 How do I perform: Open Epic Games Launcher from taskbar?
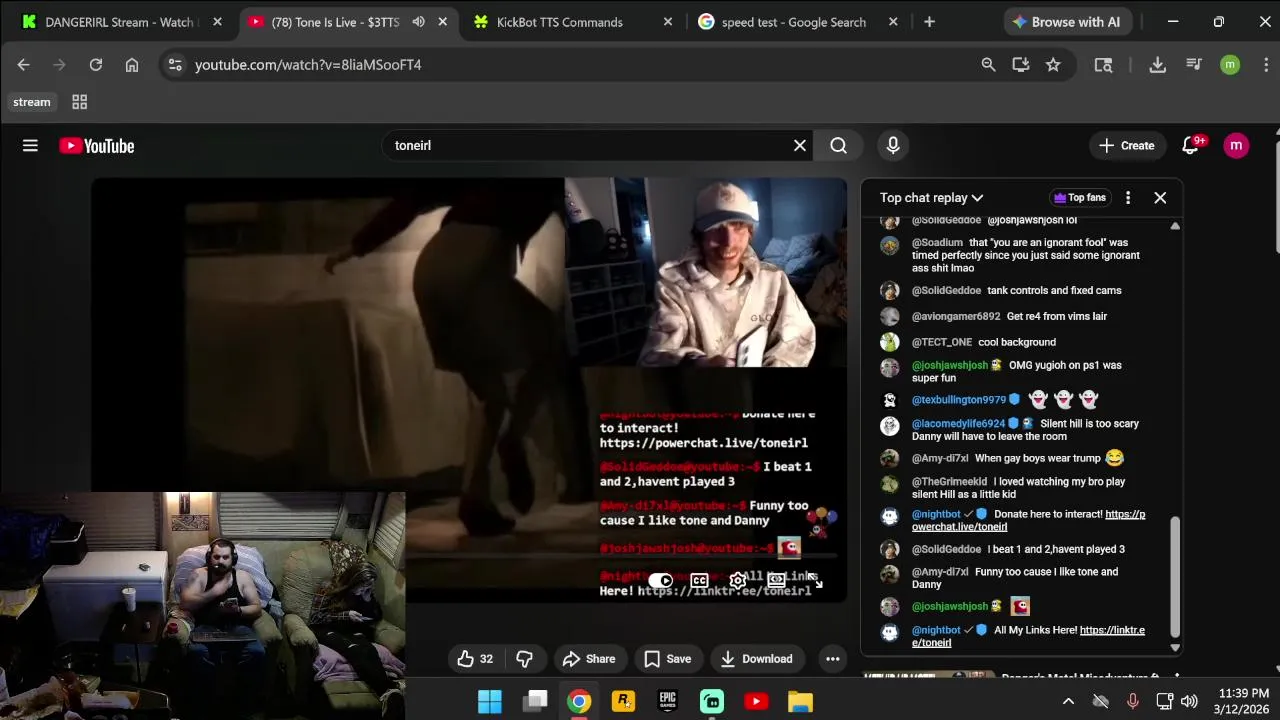[668, 702]
